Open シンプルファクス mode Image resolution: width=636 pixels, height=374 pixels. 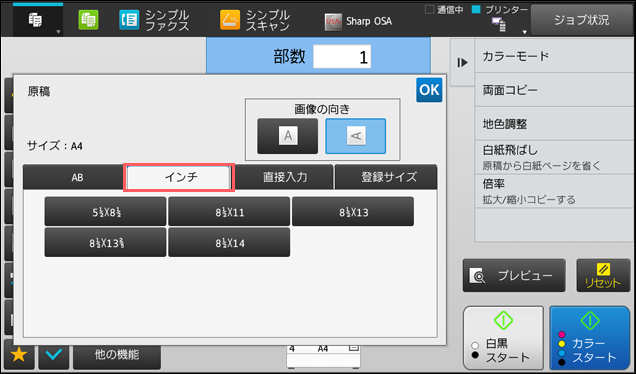pos(155,20)
